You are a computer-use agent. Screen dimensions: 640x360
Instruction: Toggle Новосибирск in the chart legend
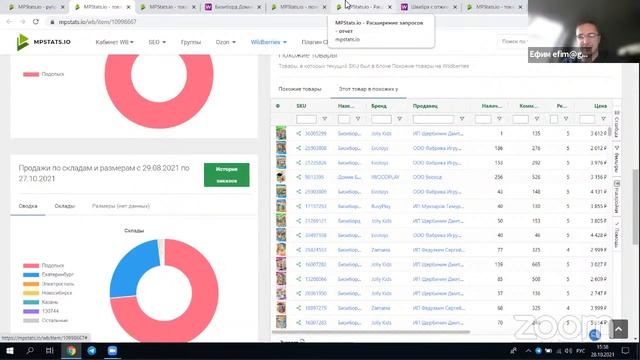click(47, 293)
